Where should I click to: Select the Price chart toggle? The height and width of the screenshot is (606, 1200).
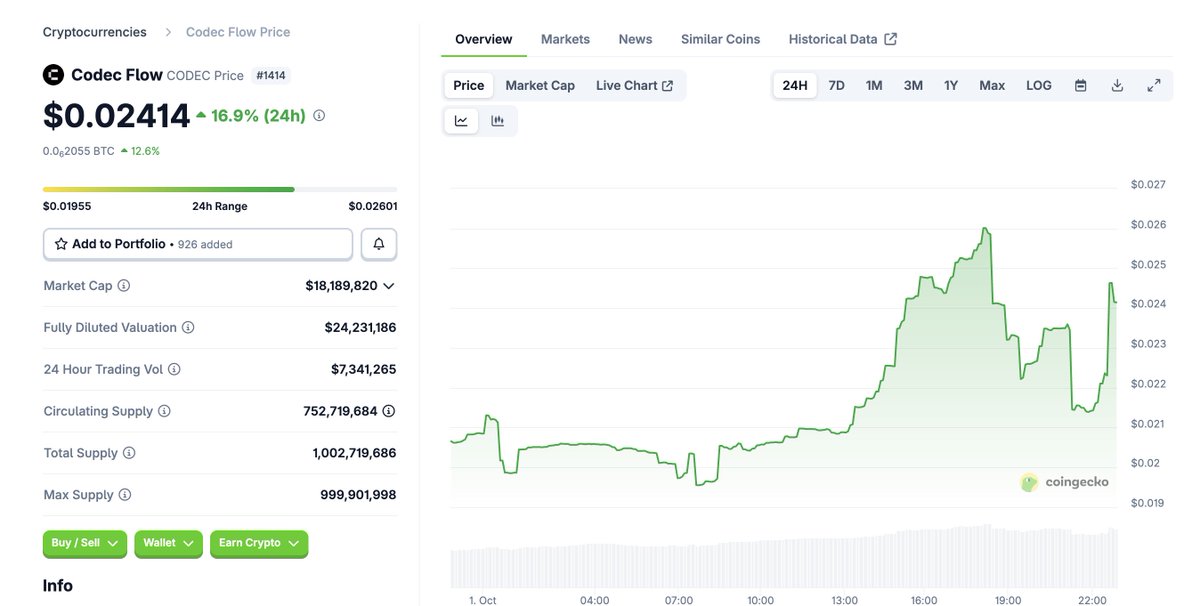click(x=469, y=86)
